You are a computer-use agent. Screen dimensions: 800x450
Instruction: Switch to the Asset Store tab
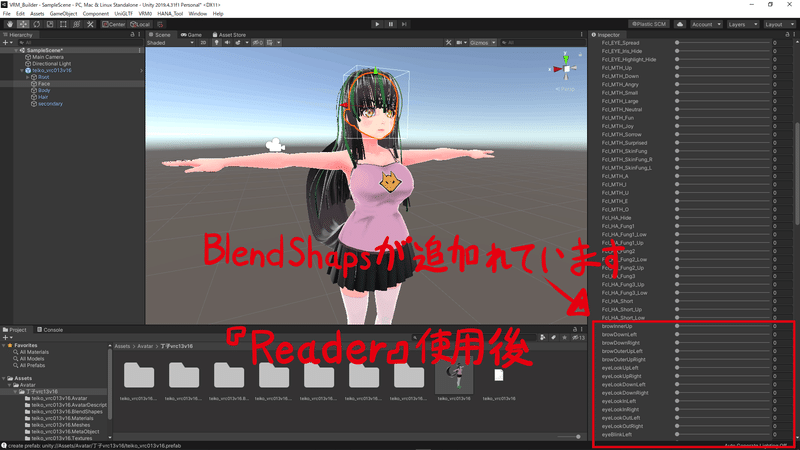(229, 35)
